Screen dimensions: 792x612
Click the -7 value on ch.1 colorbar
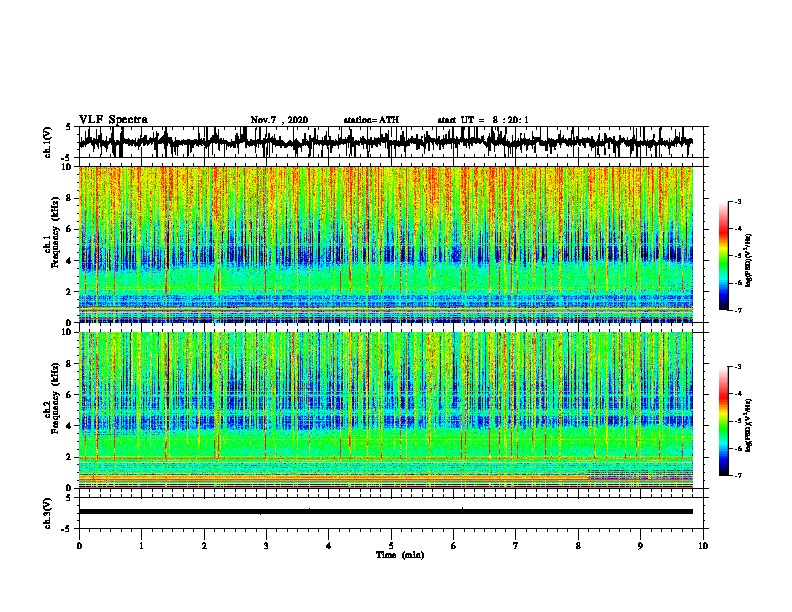click(737, 310)
